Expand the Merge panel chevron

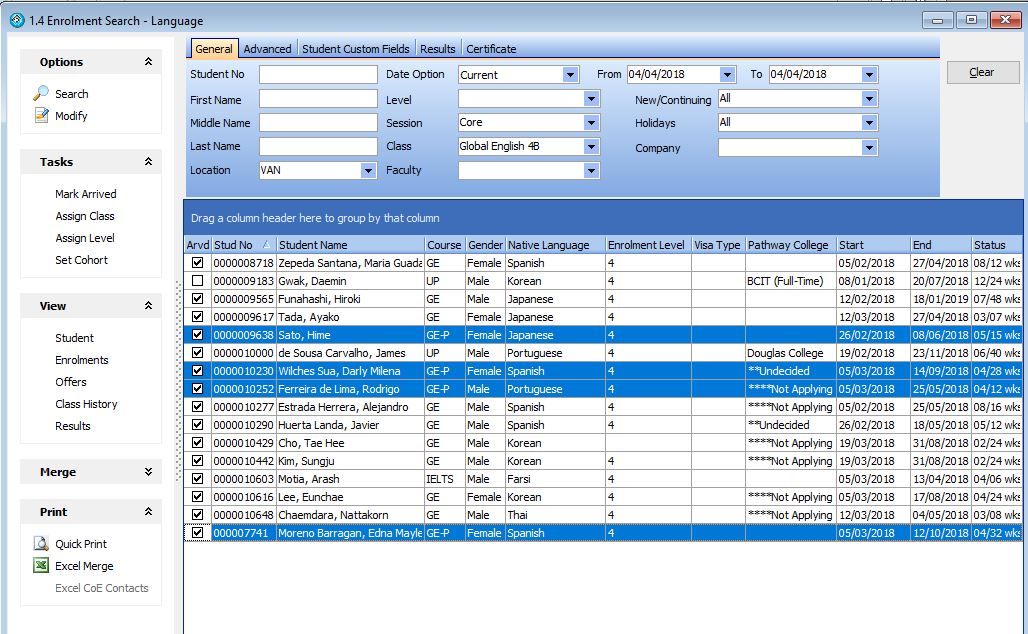click(148, 472)
